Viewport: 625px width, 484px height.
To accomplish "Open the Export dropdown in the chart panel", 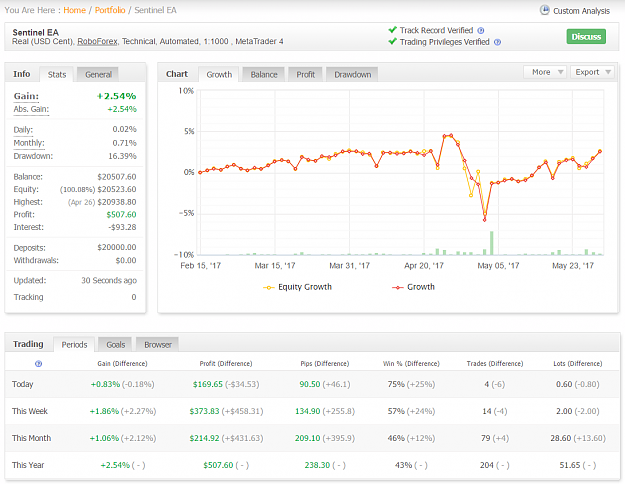I will (x=592, y=72).
